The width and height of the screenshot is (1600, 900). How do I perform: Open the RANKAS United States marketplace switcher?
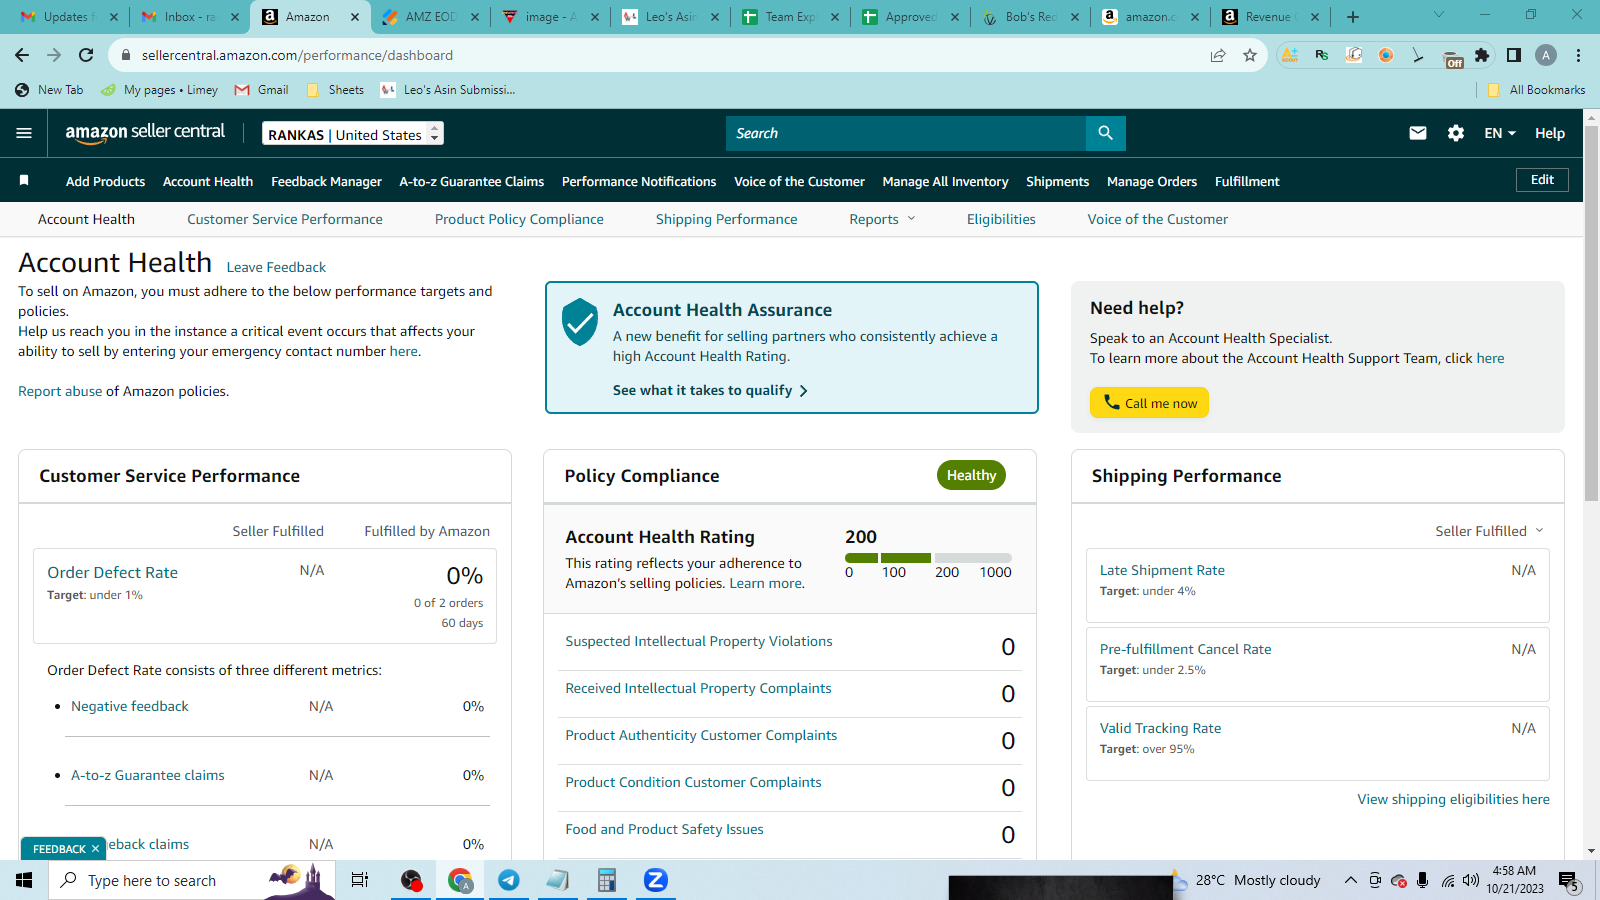tap(353, 134)
